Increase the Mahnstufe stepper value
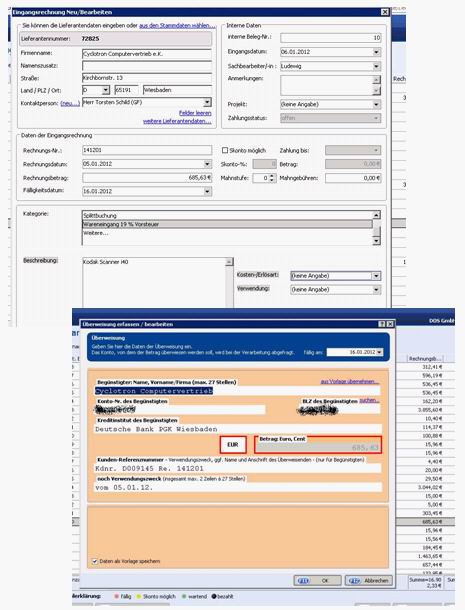Viewport: 465px width, 610px height. point(272,176)
